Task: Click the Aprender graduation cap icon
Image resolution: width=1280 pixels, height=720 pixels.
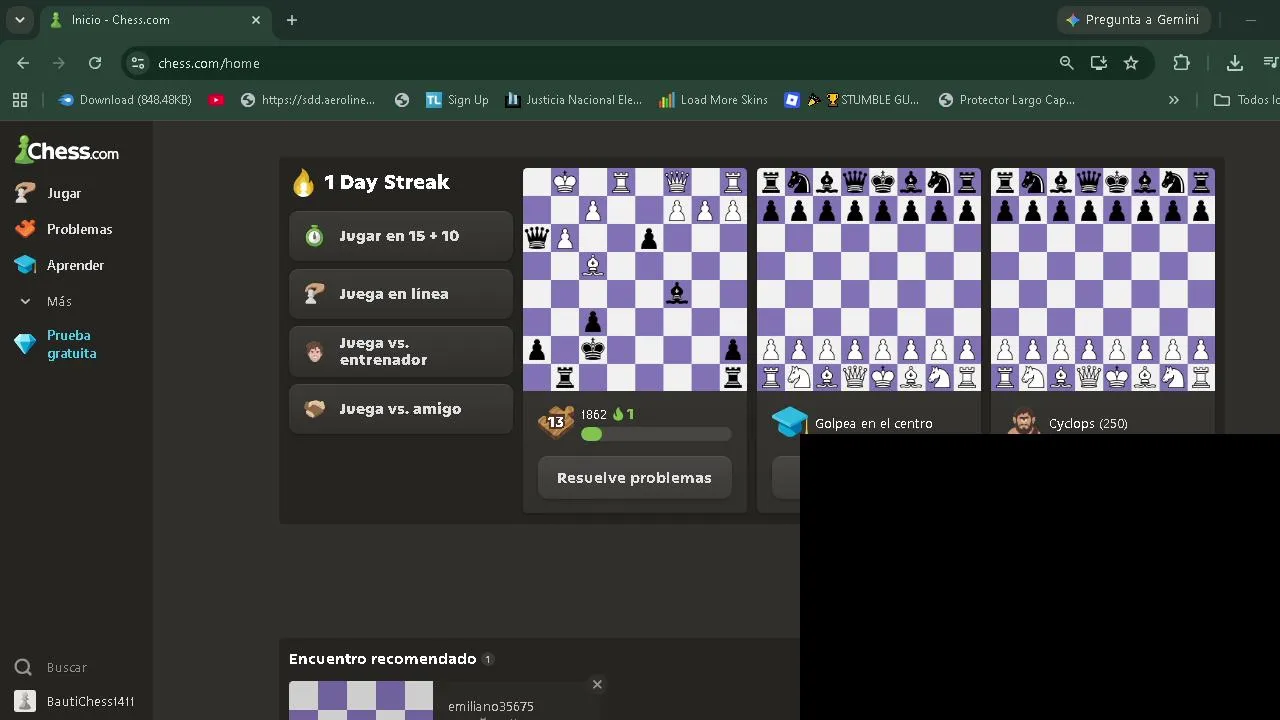Action: pyautogui.click(x=25, y=265)
